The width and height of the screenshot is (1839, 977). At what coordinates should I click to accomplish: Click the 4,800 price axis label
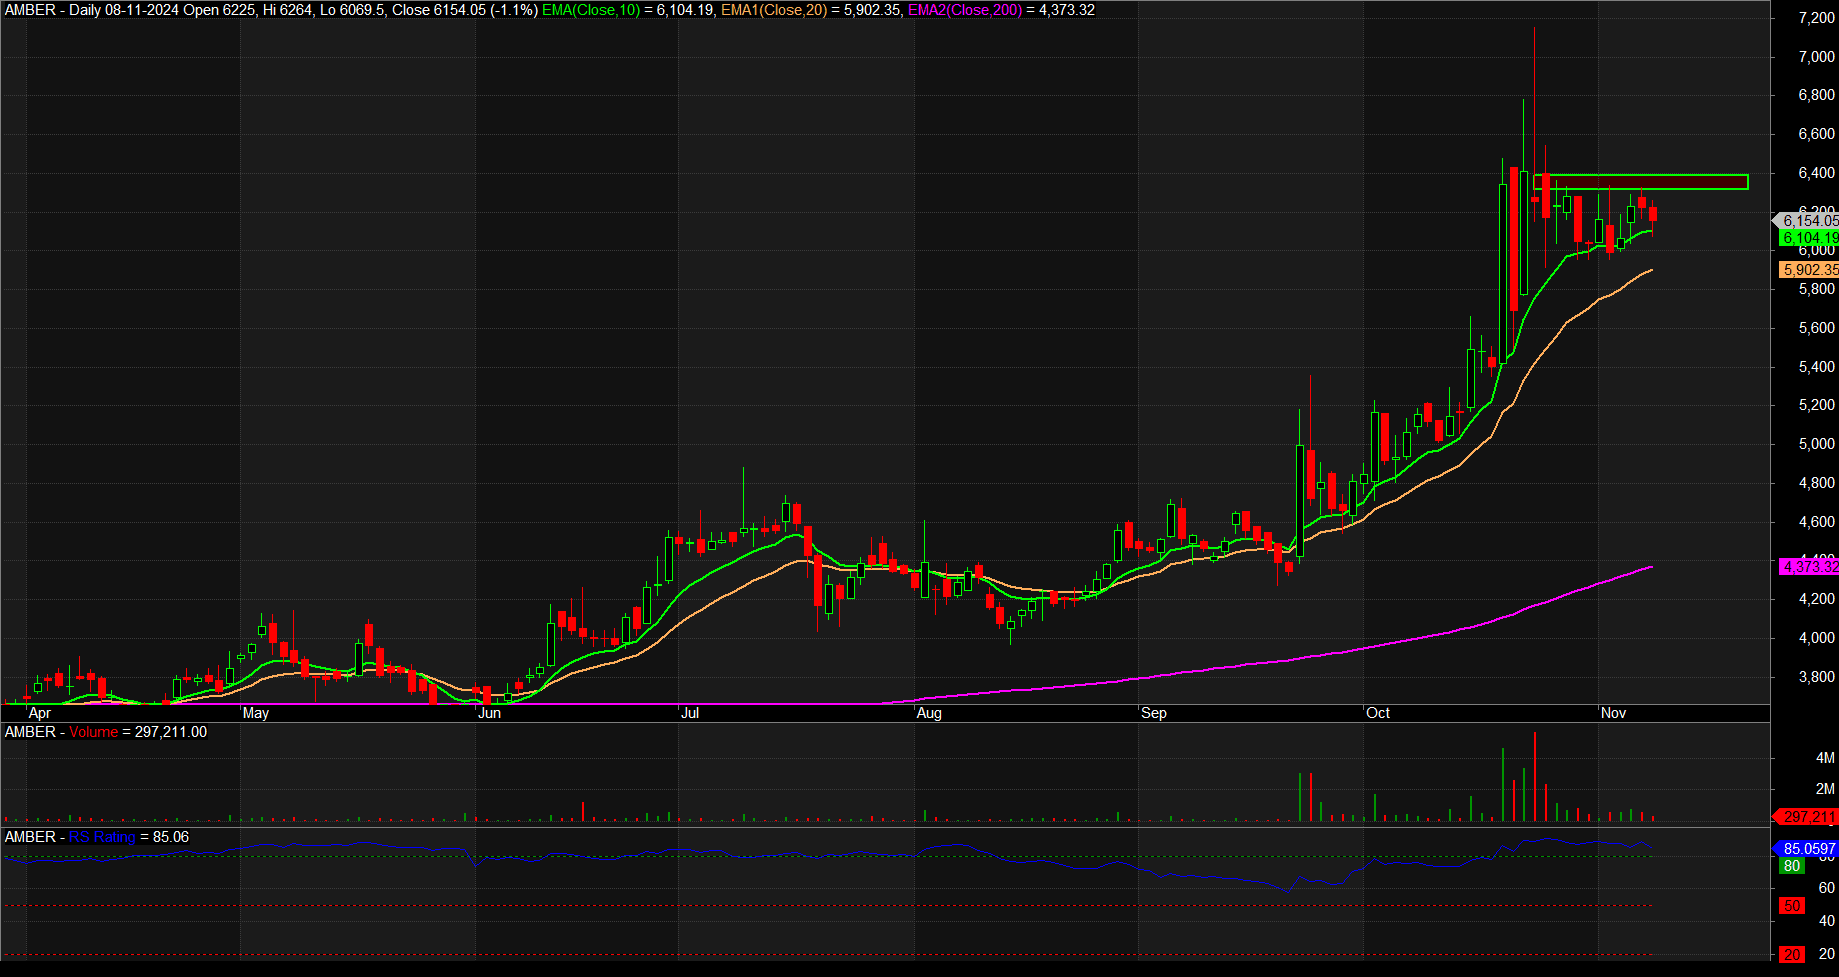pyautogui.click(x=1816, y=483)
